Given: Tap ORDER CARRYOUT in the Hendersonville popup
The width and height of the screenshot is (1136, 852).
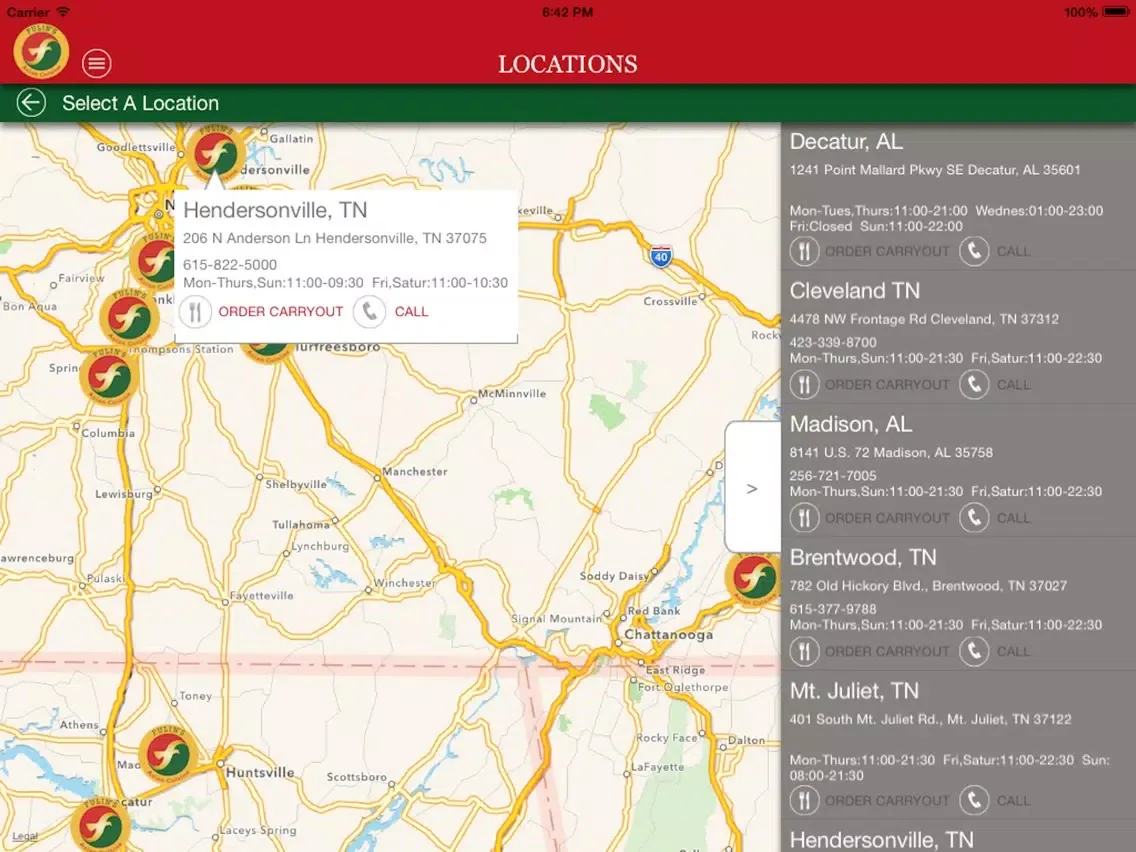Looking at the screenshot, I should (x=280, y=312).
